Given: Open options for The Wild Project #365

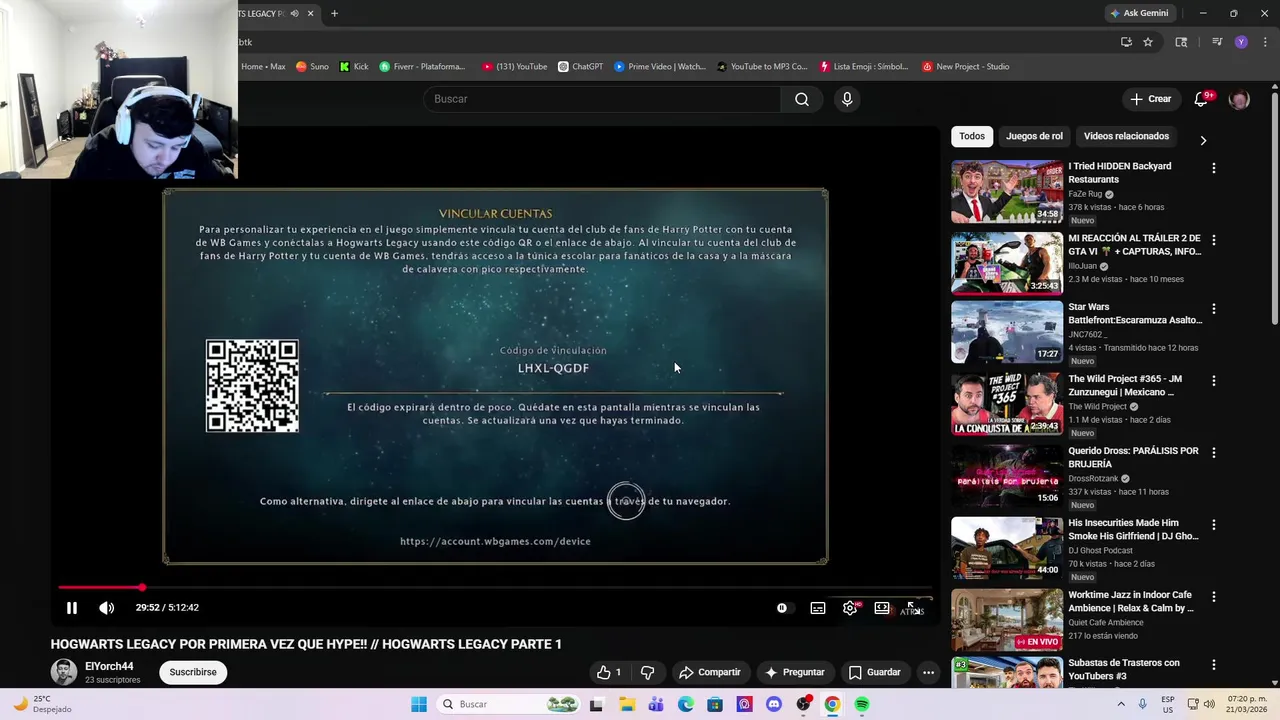Looking at the screenshot, I should point(1214,381).
